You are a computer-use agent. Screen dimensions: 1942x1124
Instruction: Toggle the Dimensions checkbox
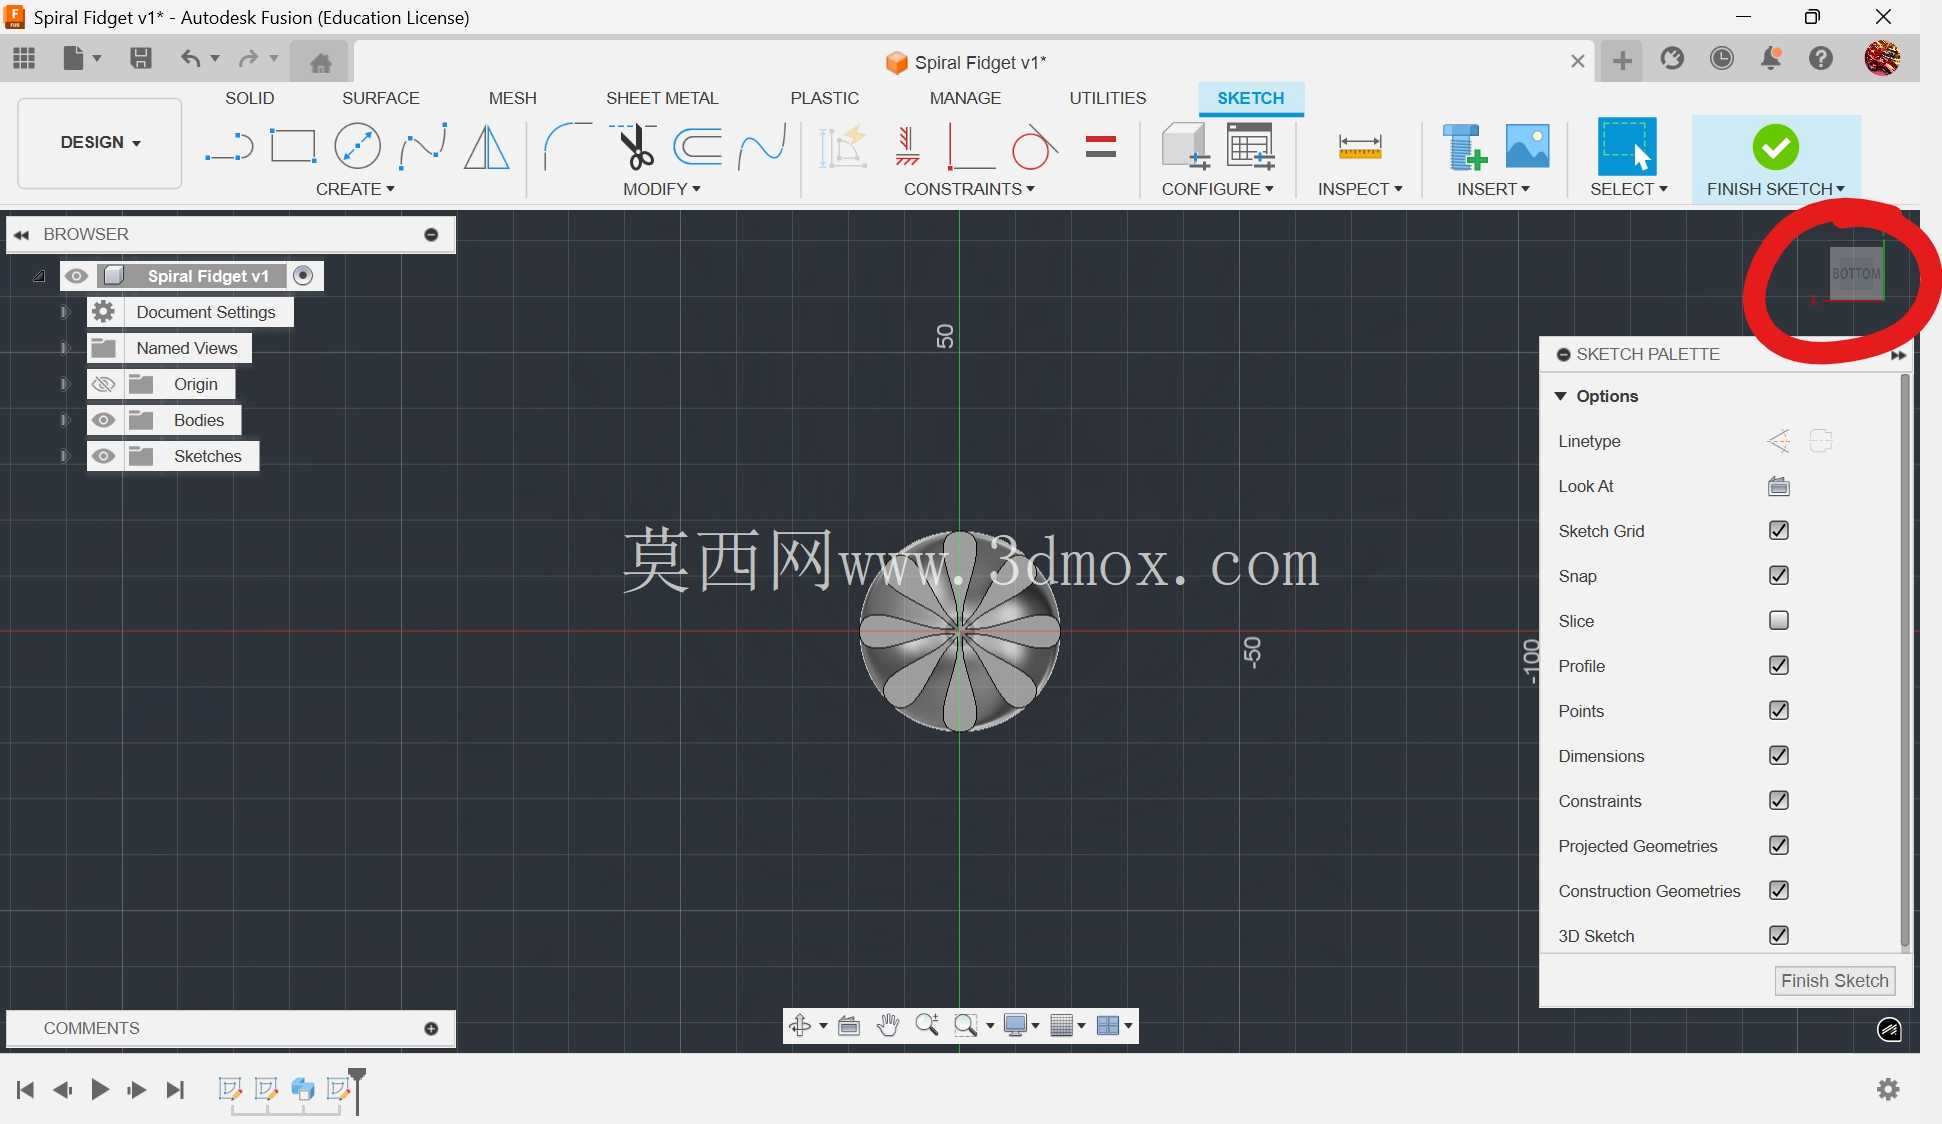(1778, 755)
